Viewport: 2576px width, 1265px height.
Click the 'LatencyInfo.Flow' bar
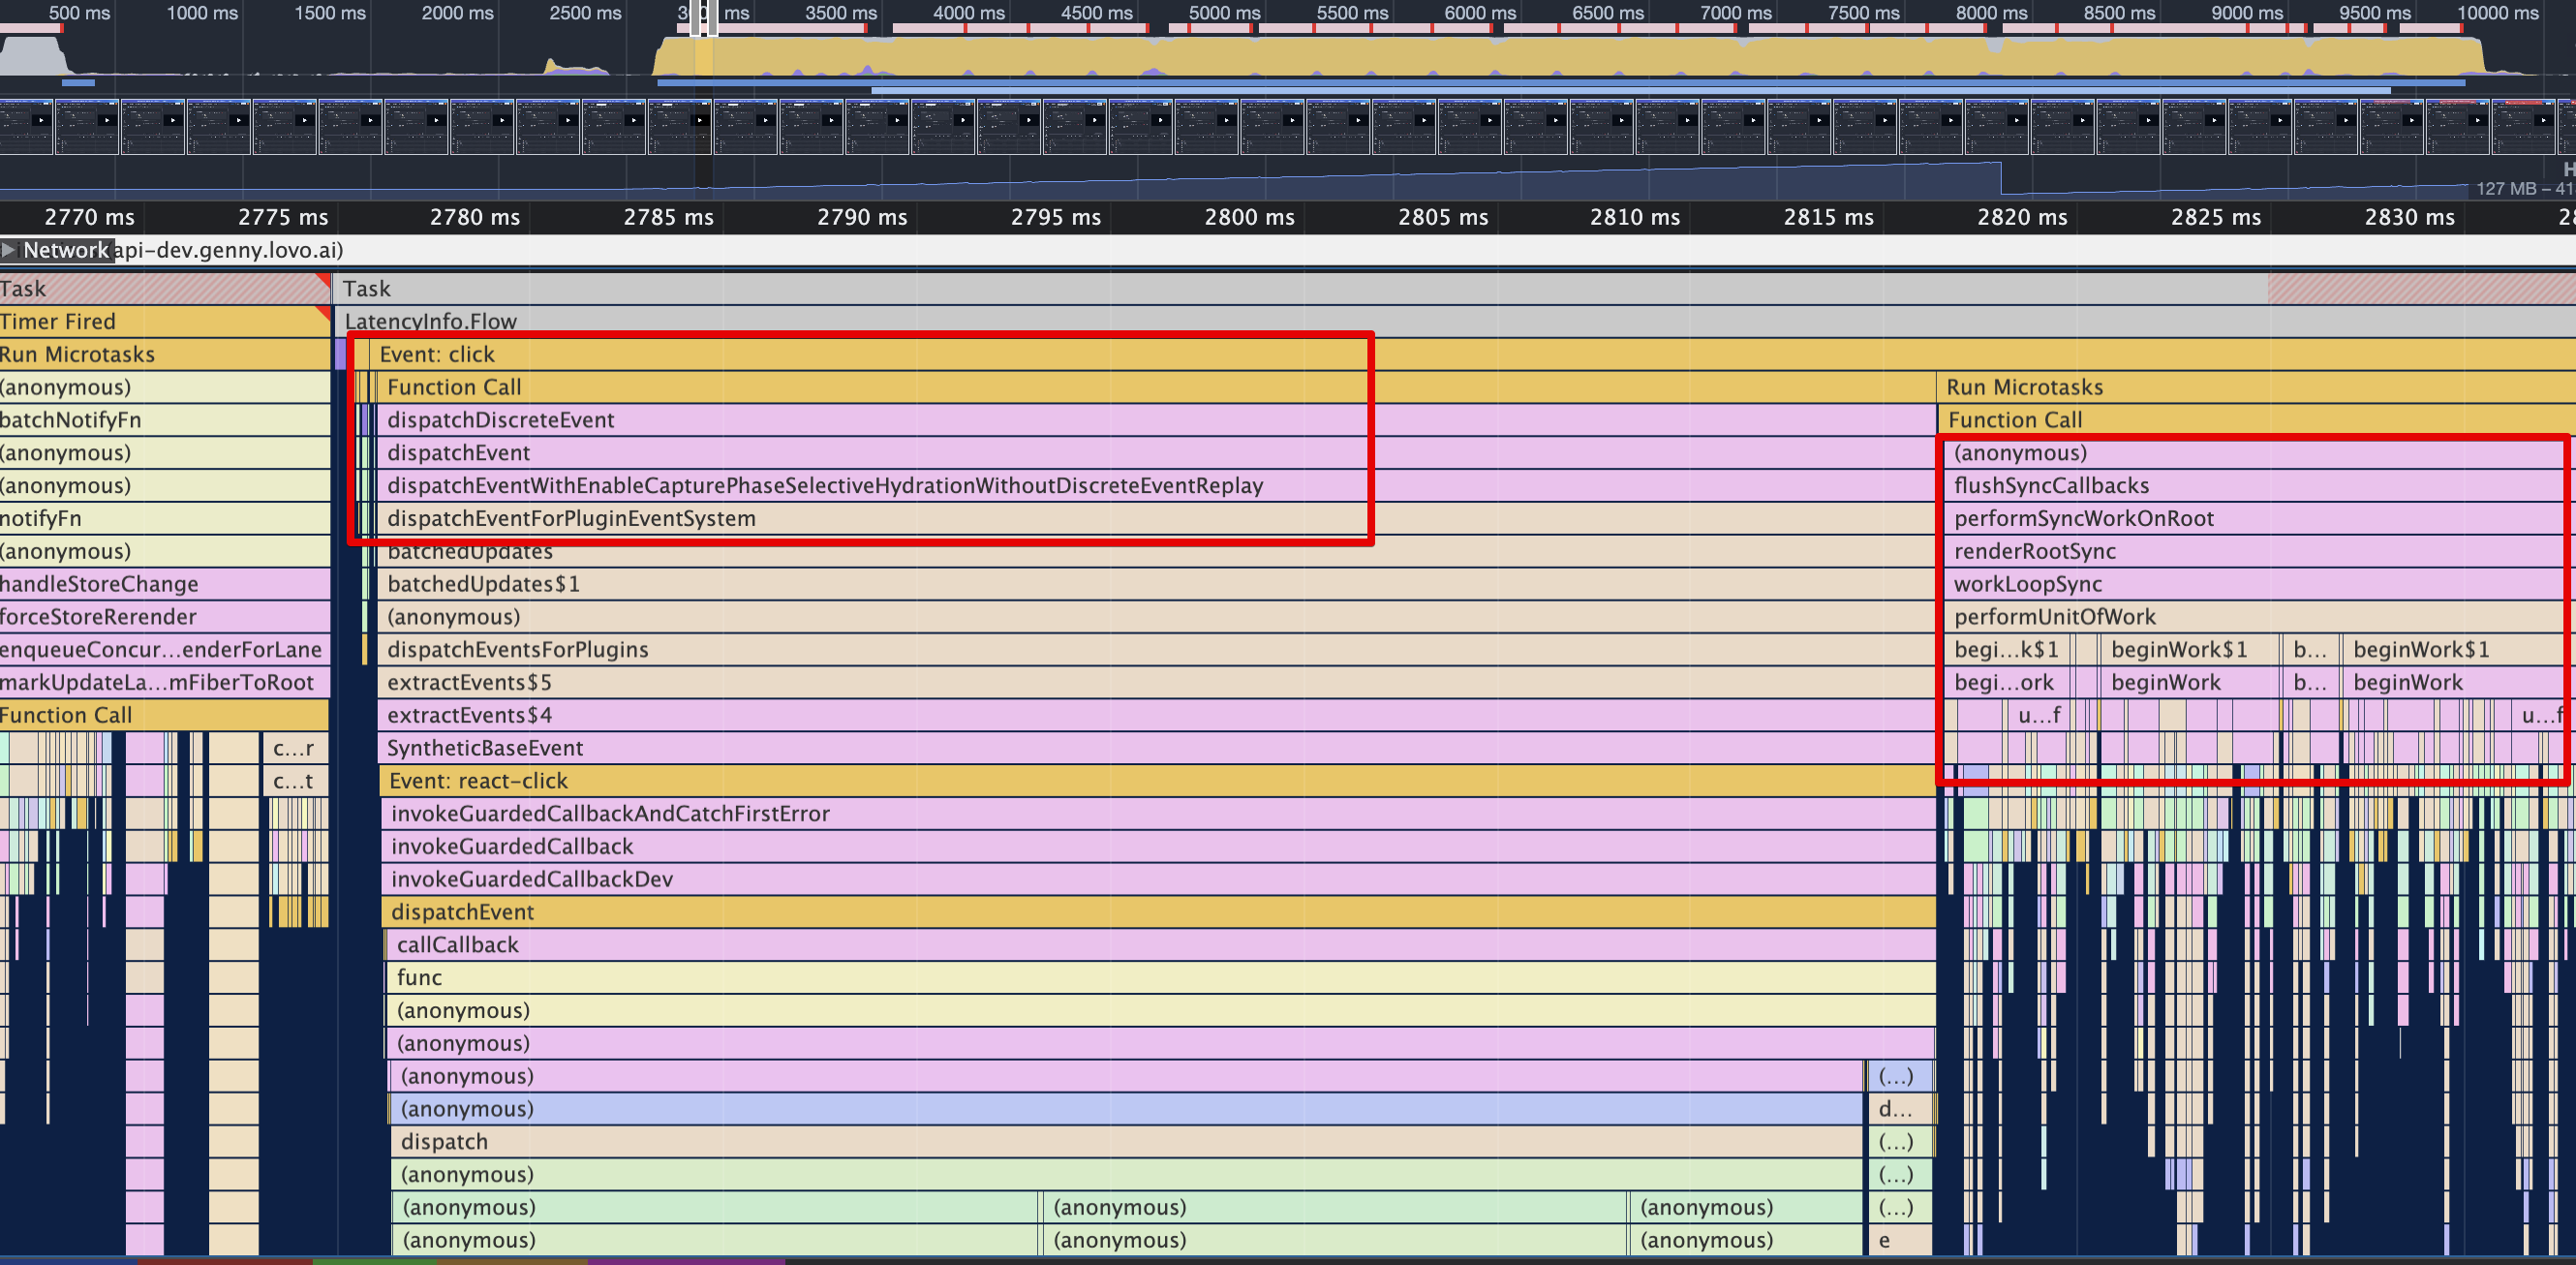430,322
